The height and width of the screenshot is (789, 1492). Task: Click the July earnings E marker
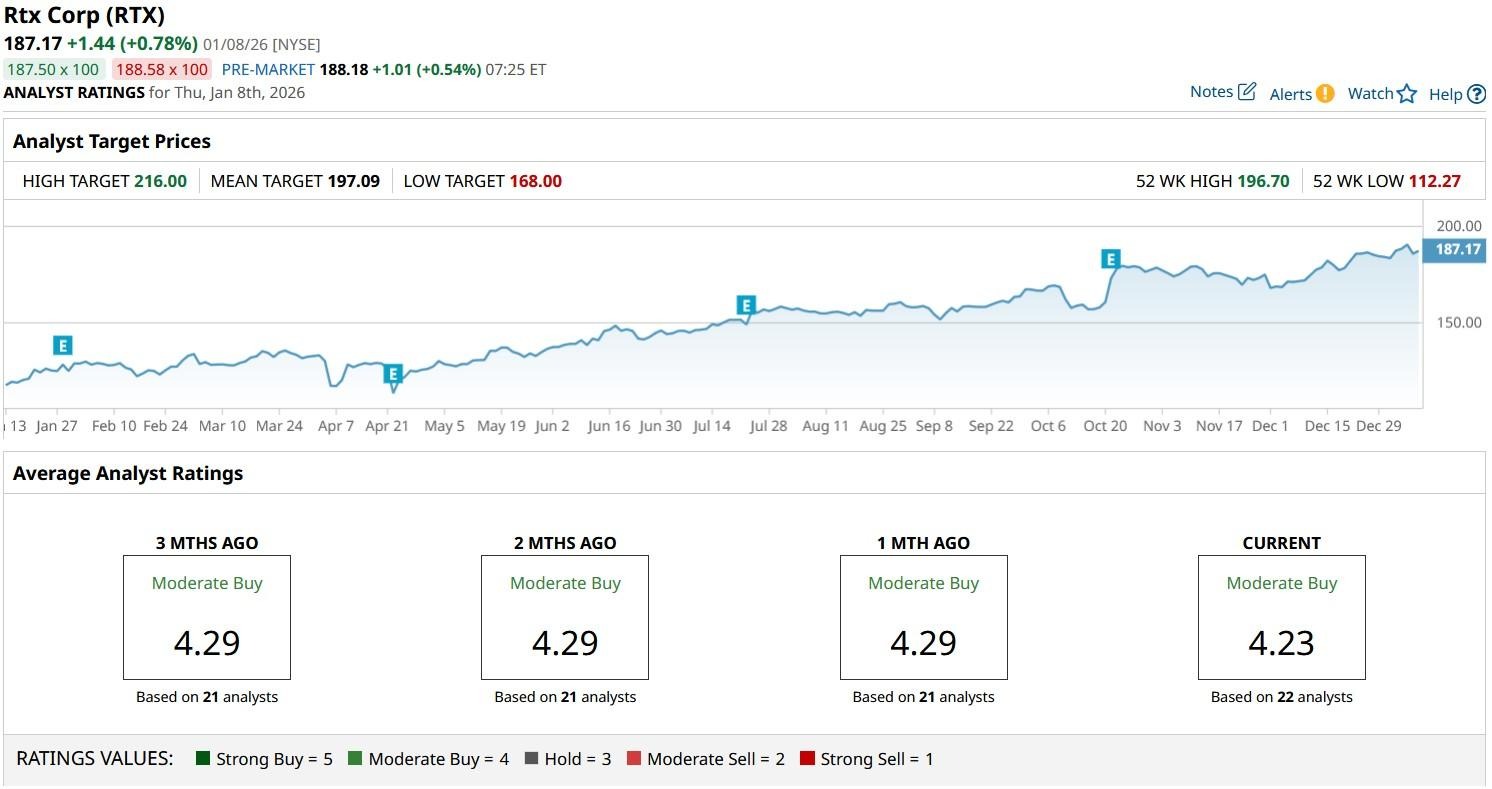point(745,305)
